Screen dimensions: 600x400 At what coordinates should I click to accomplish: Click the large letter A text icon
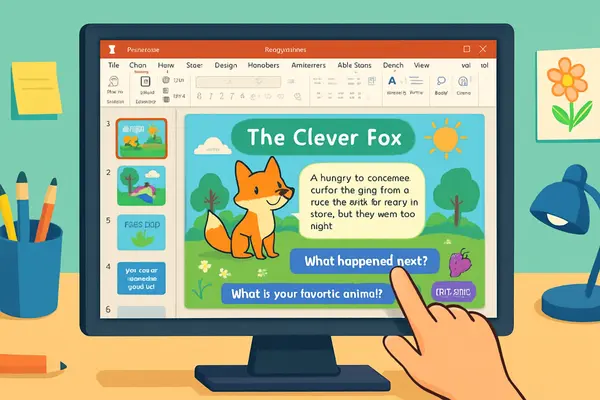click(391, 82)
